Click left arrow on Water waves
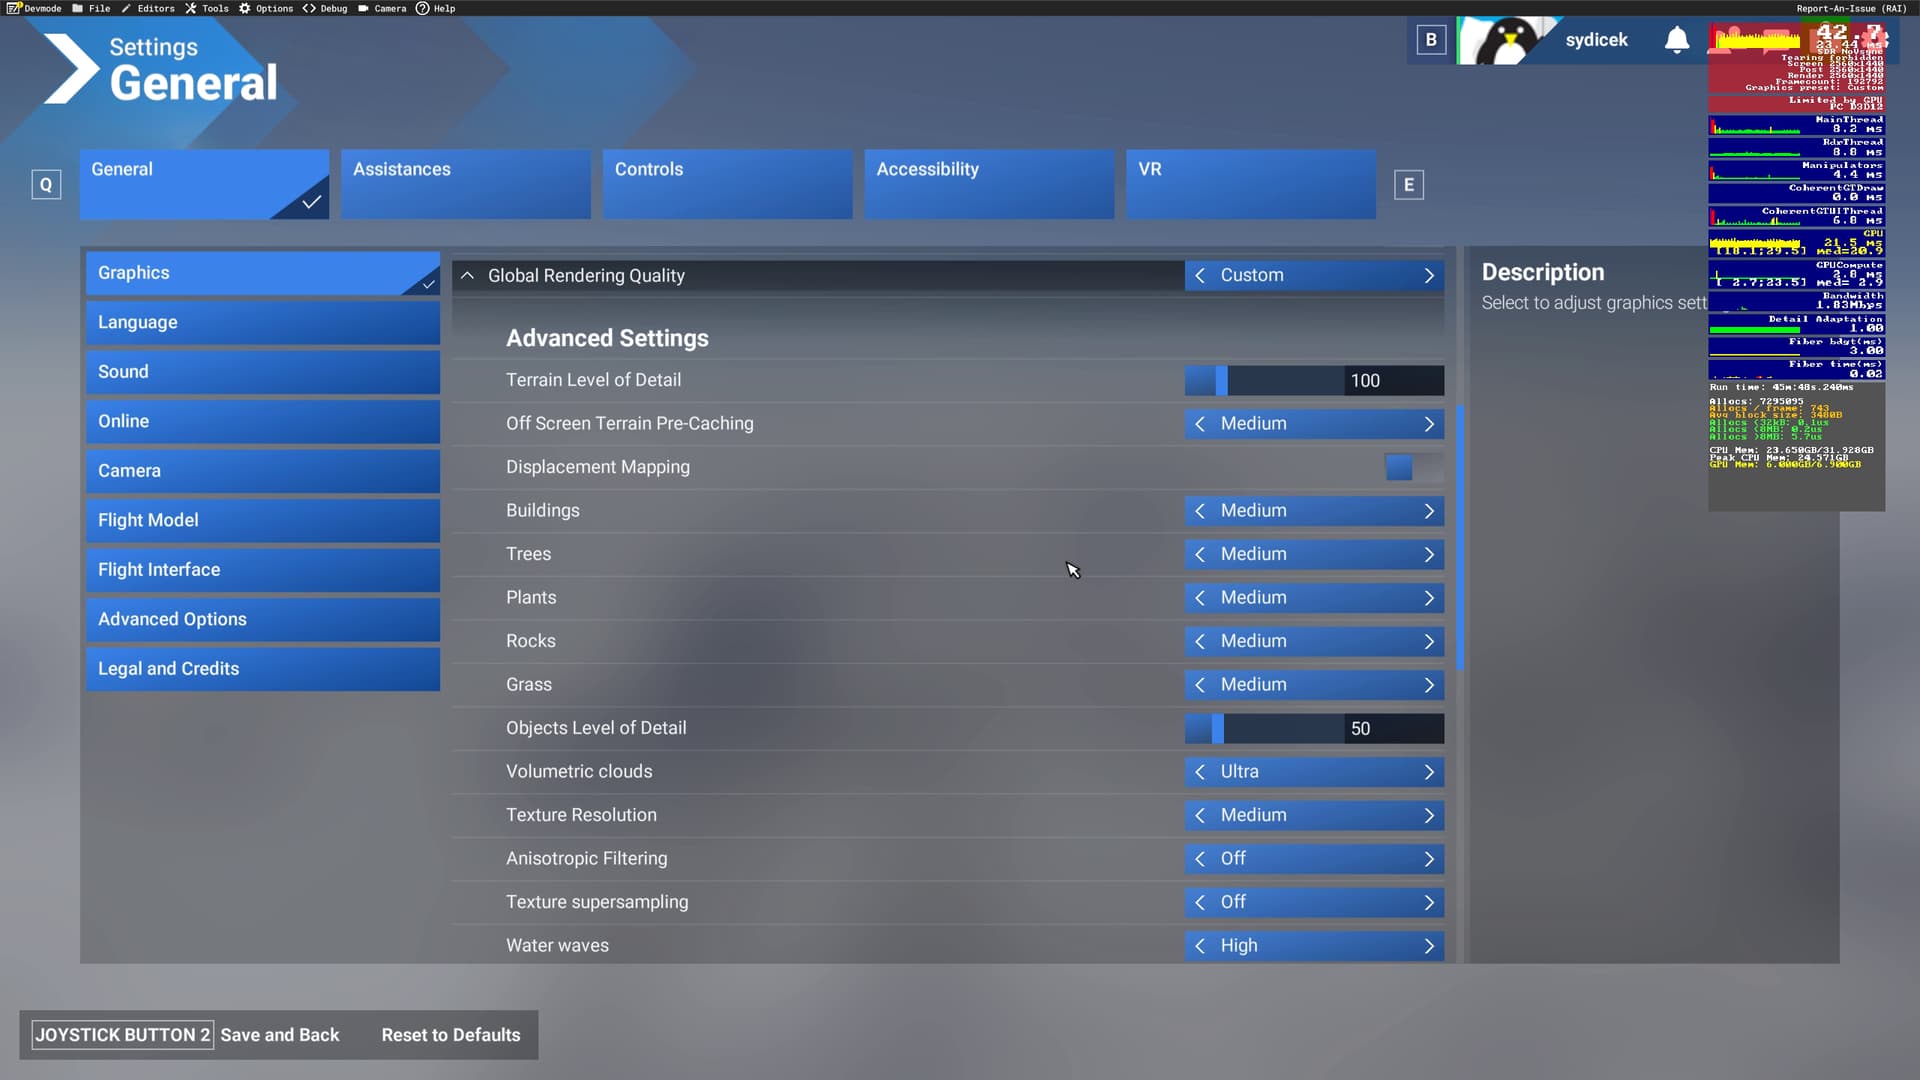Viewport: 1920px width, 1080px height. [x=1200, y=946]
